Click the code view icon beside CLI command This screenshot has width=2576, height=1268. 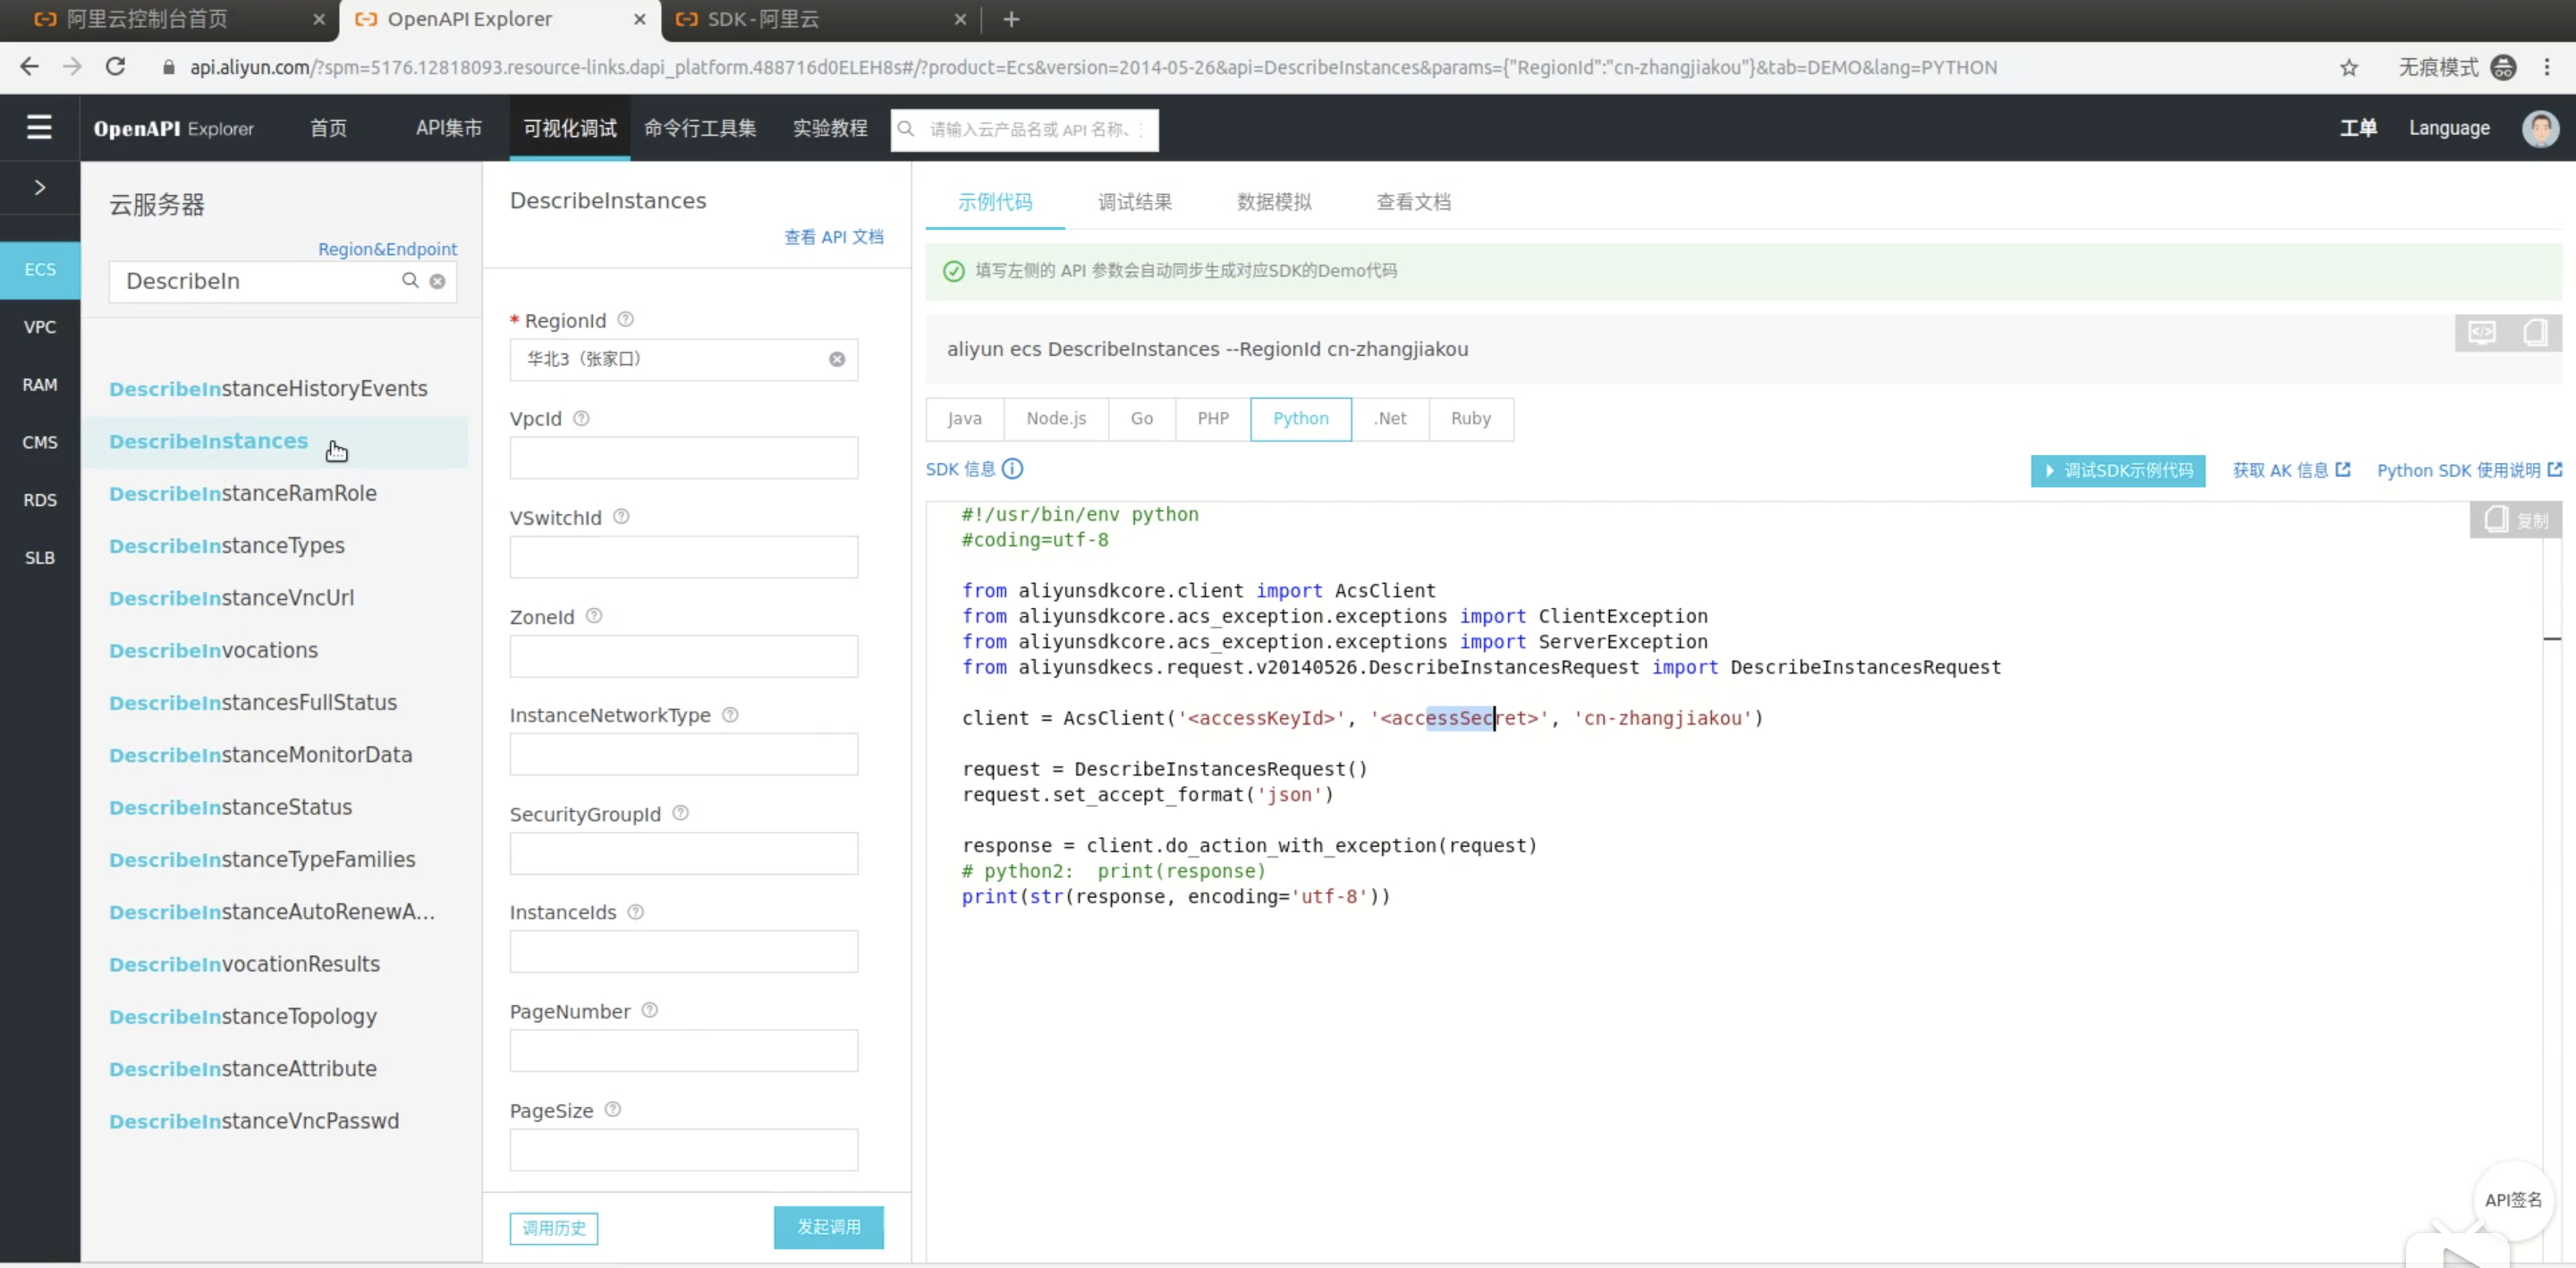[x=2482, y=332]
